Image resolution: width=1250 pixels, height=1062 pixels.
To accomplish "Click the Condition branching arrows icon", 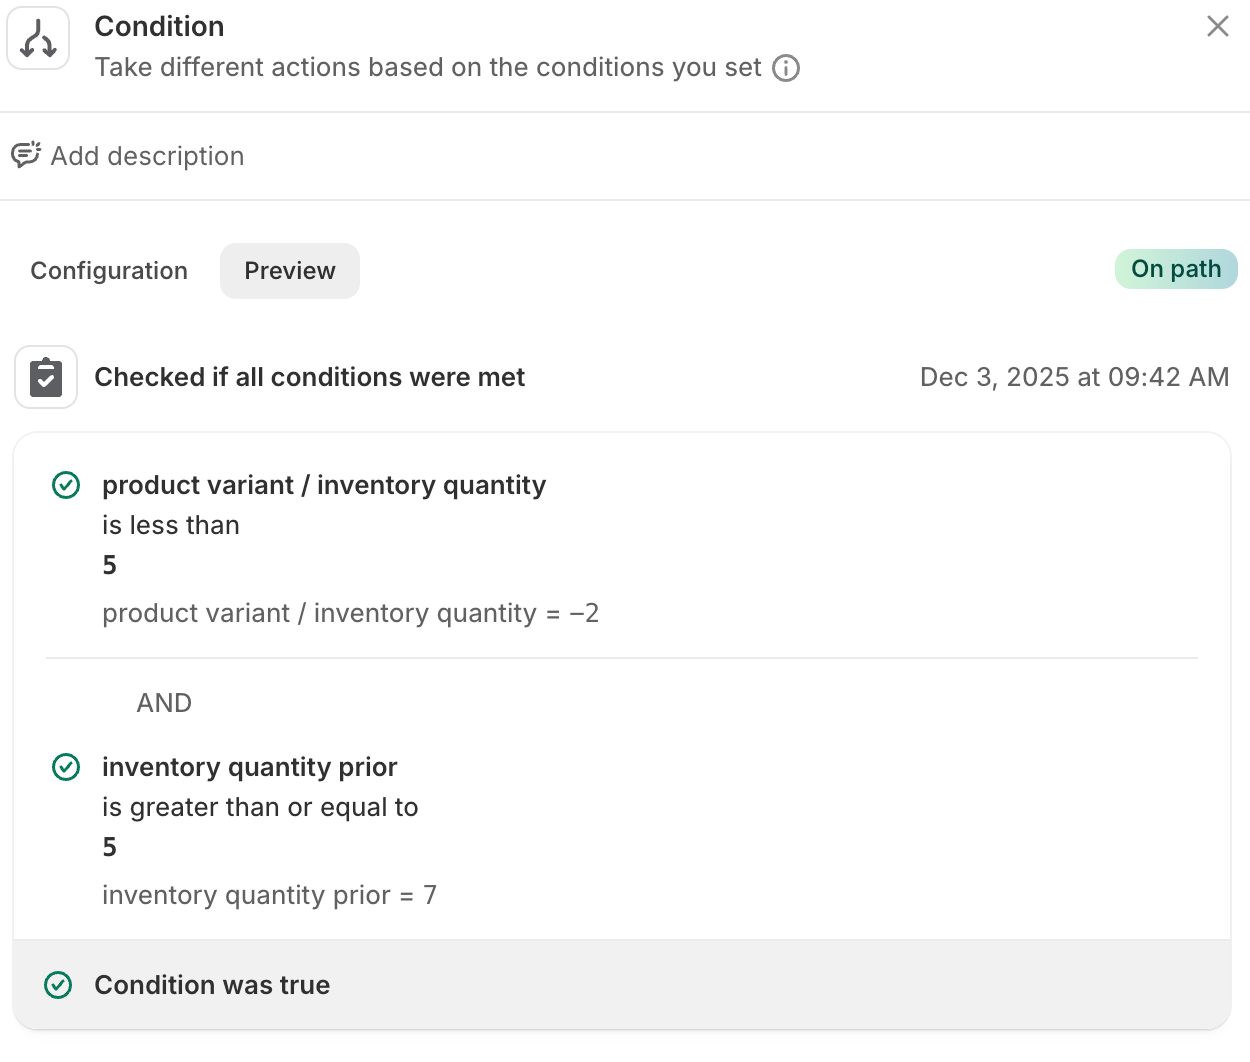I will point(37,37).
